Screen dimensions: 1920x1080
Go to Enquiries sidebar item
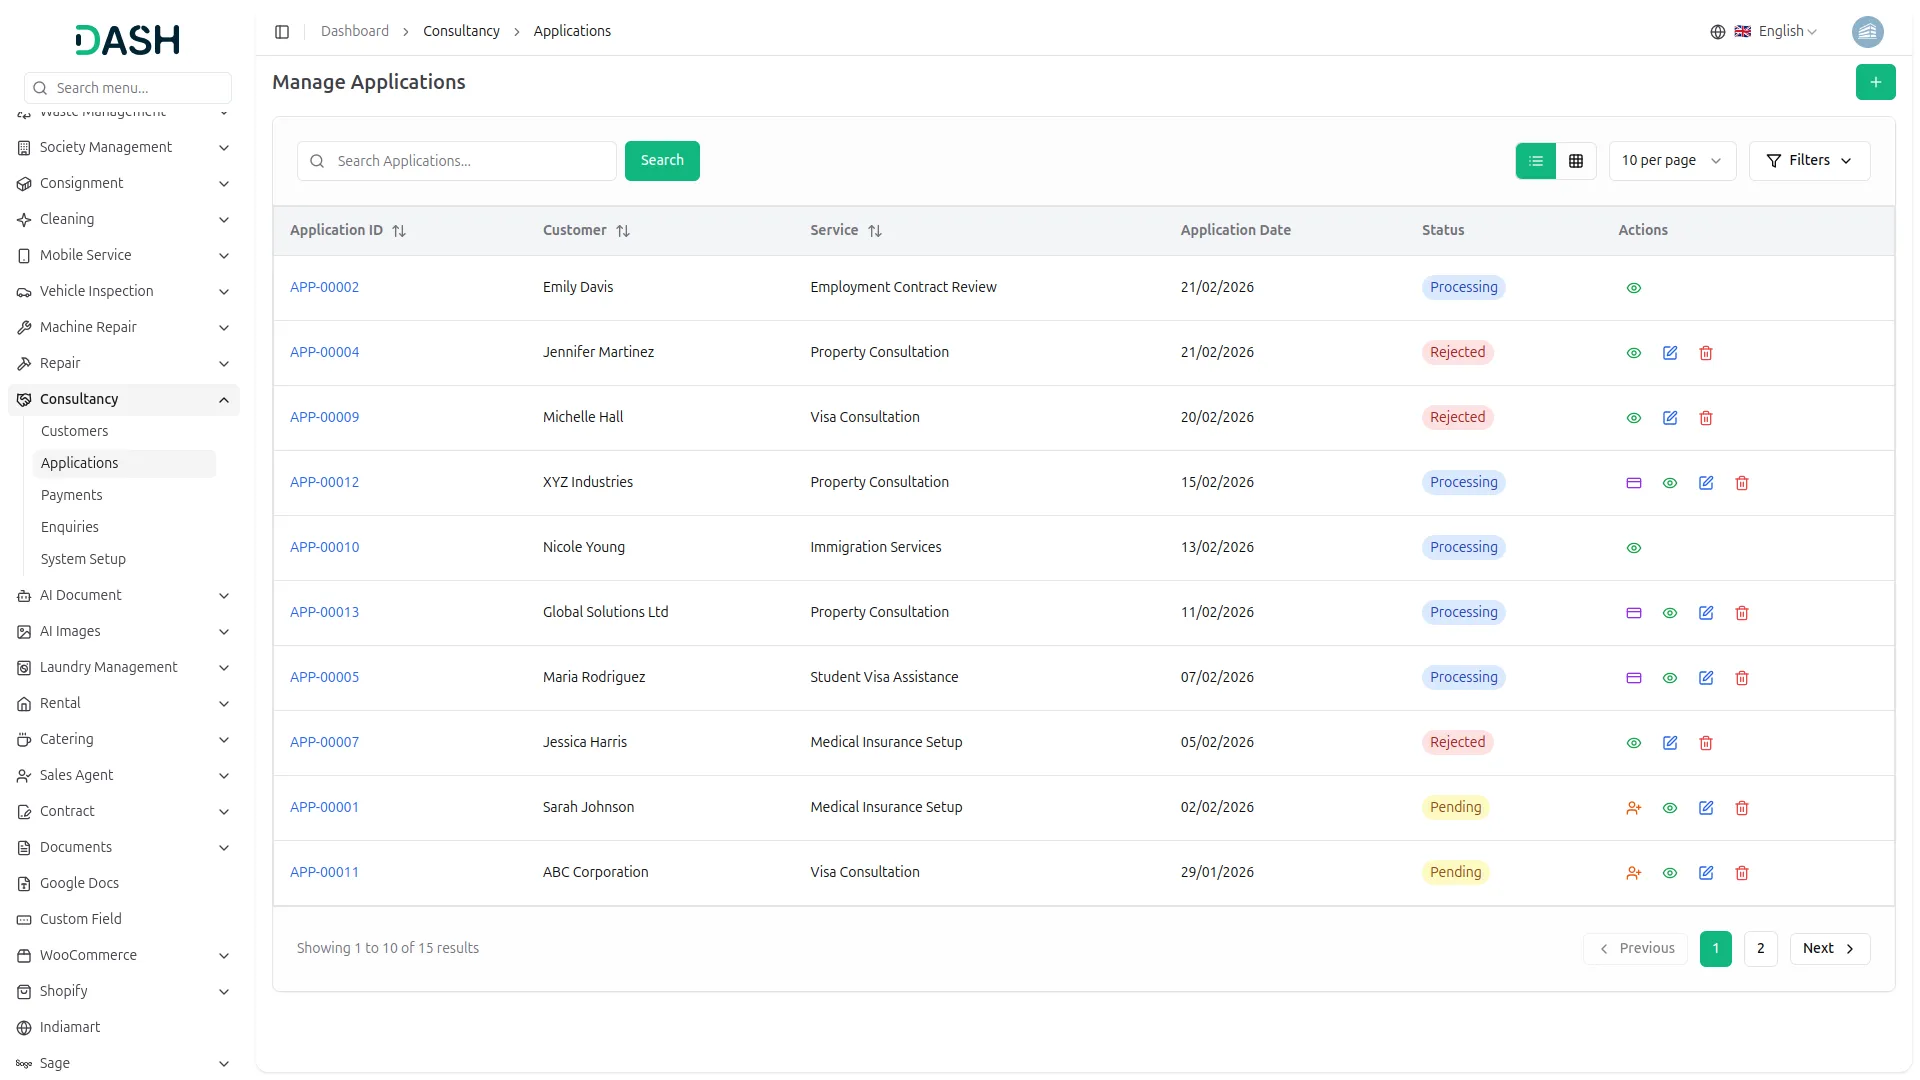pyautogui.click(x=70, y=527)
